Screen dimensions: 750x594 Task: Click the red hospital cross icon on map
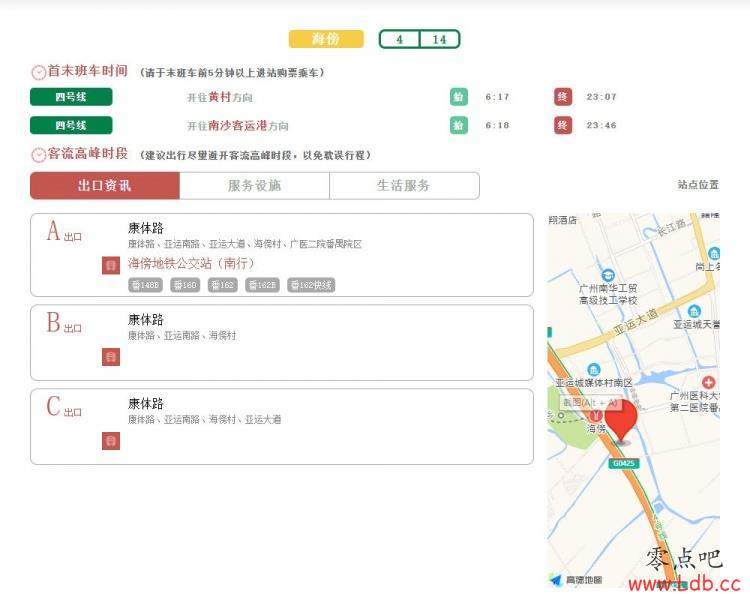click(708, 382)
